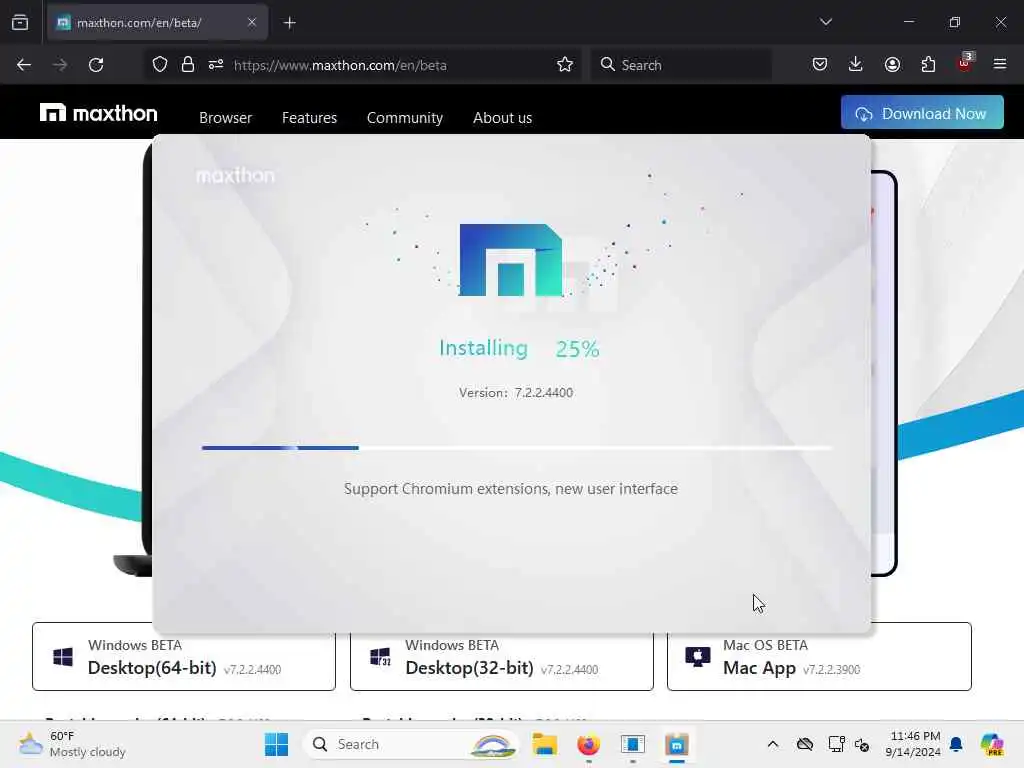Open the Windows Start menu
The width and height of the screenshot is (1024, 768).
click(x=276, y=744)
